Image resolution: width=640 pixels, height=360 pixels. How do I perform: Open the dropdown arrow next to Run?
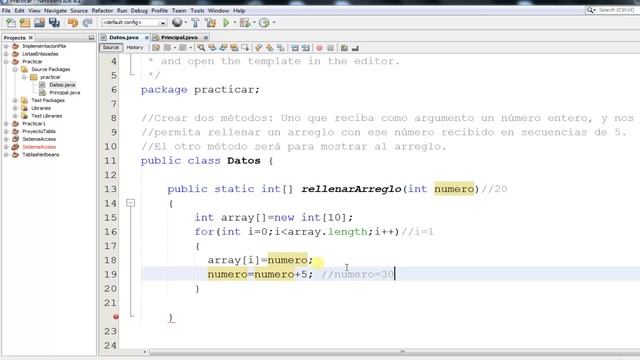pos(235,23)
